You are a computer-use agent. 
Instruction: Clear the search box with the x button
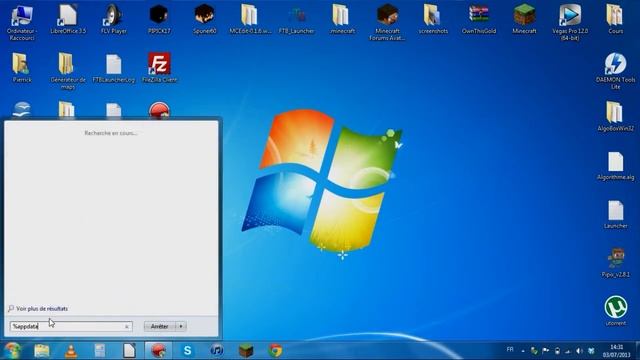click(x=127, y=327)
